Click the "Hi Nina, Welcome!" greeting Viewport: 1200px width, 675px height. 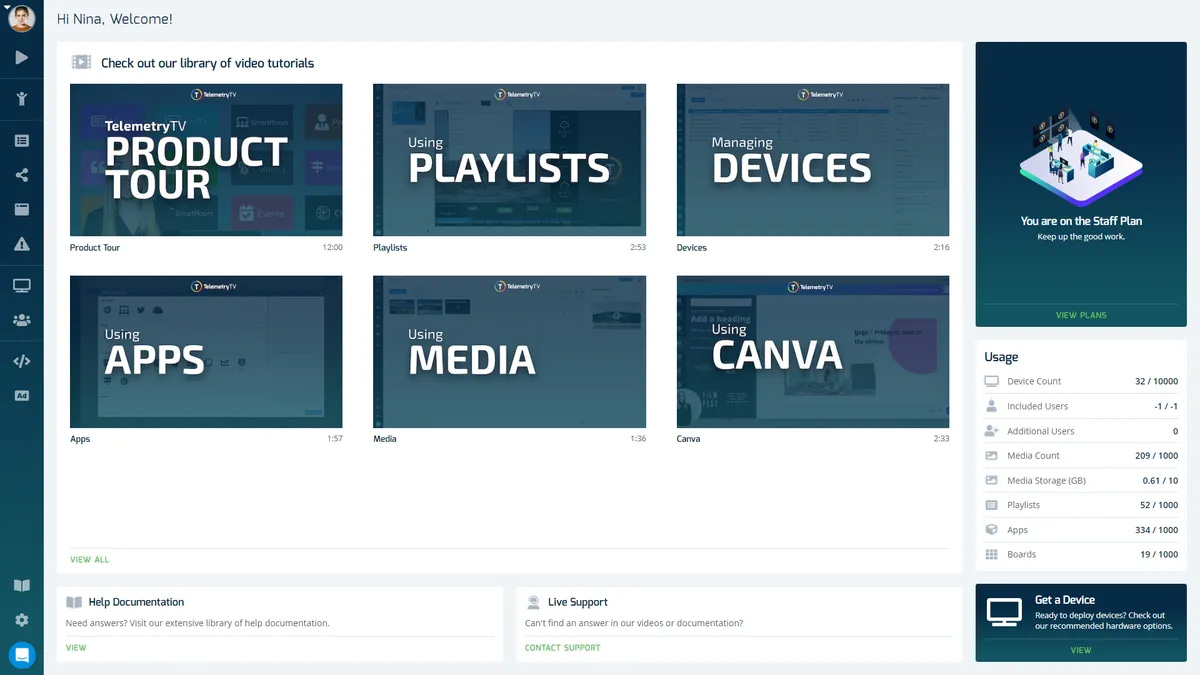(x=114, y=19)
